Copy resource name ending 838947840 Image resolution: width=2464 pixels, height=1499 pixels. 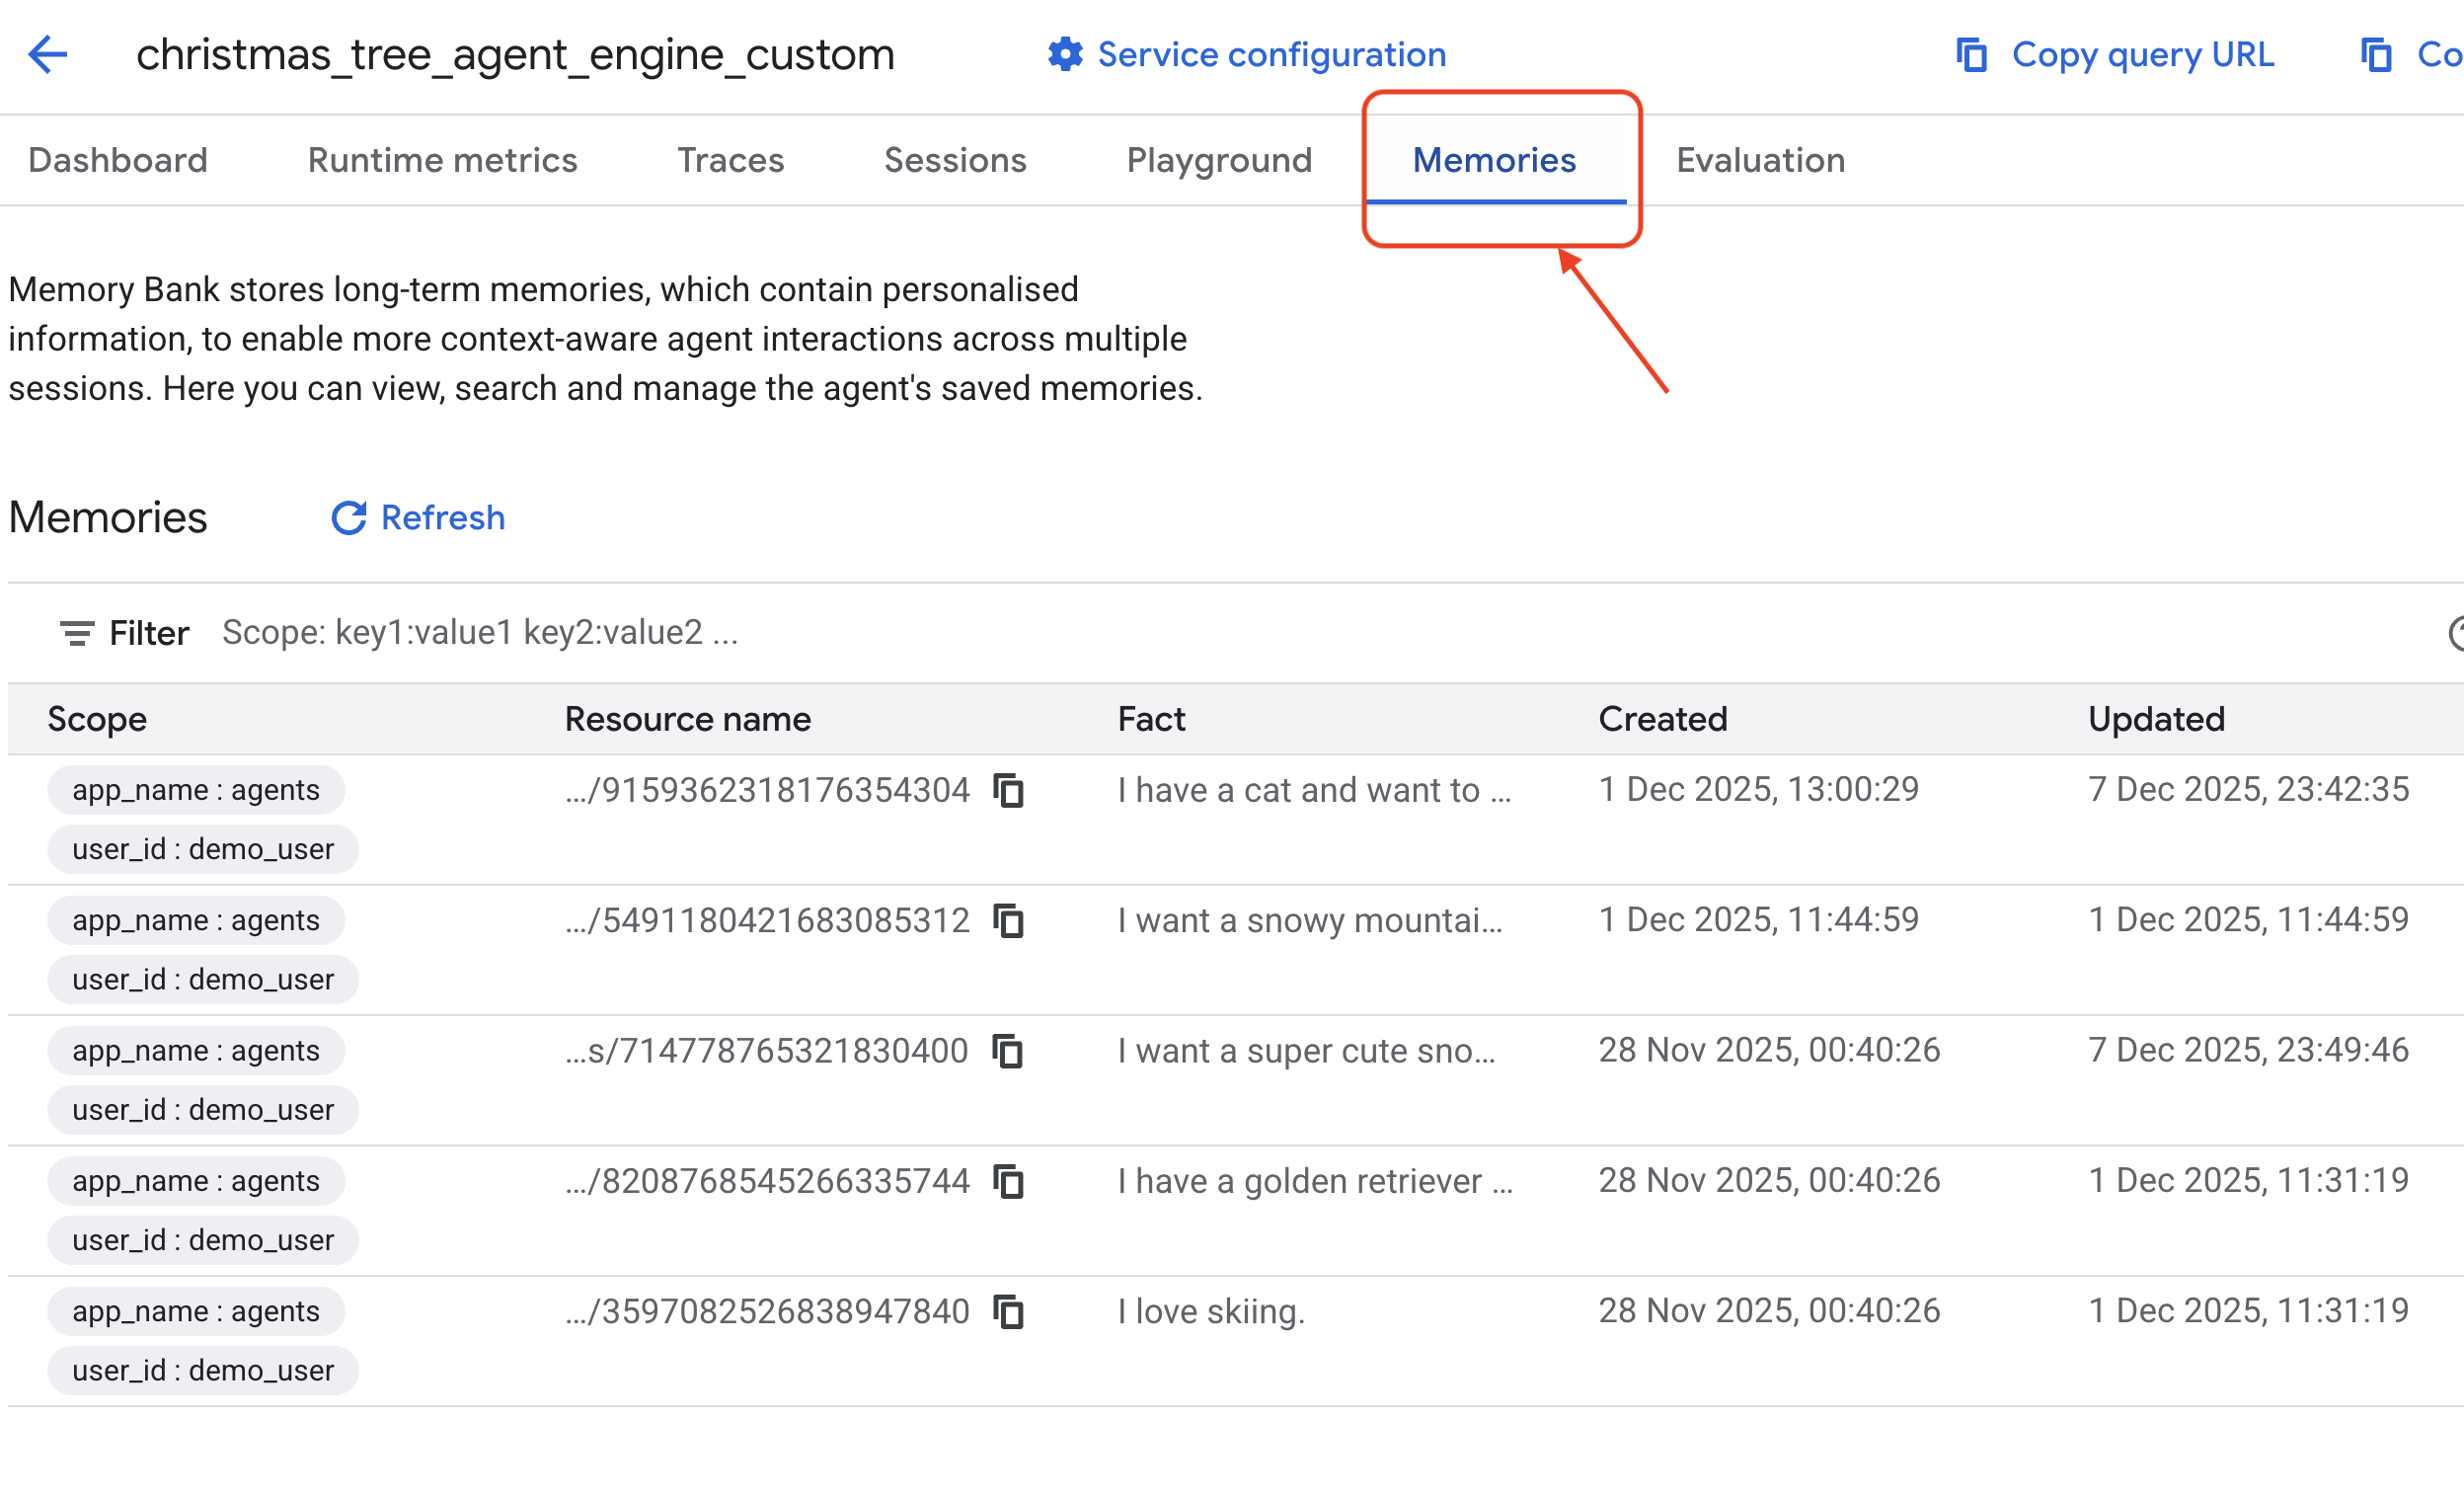coord(1009,1311)
